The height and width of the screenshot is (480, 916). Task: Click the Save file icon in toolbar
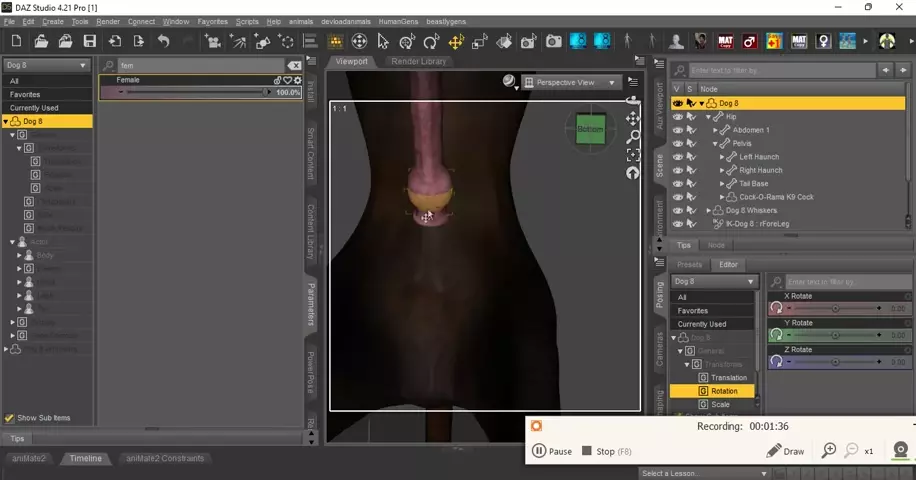coord(90,41)
